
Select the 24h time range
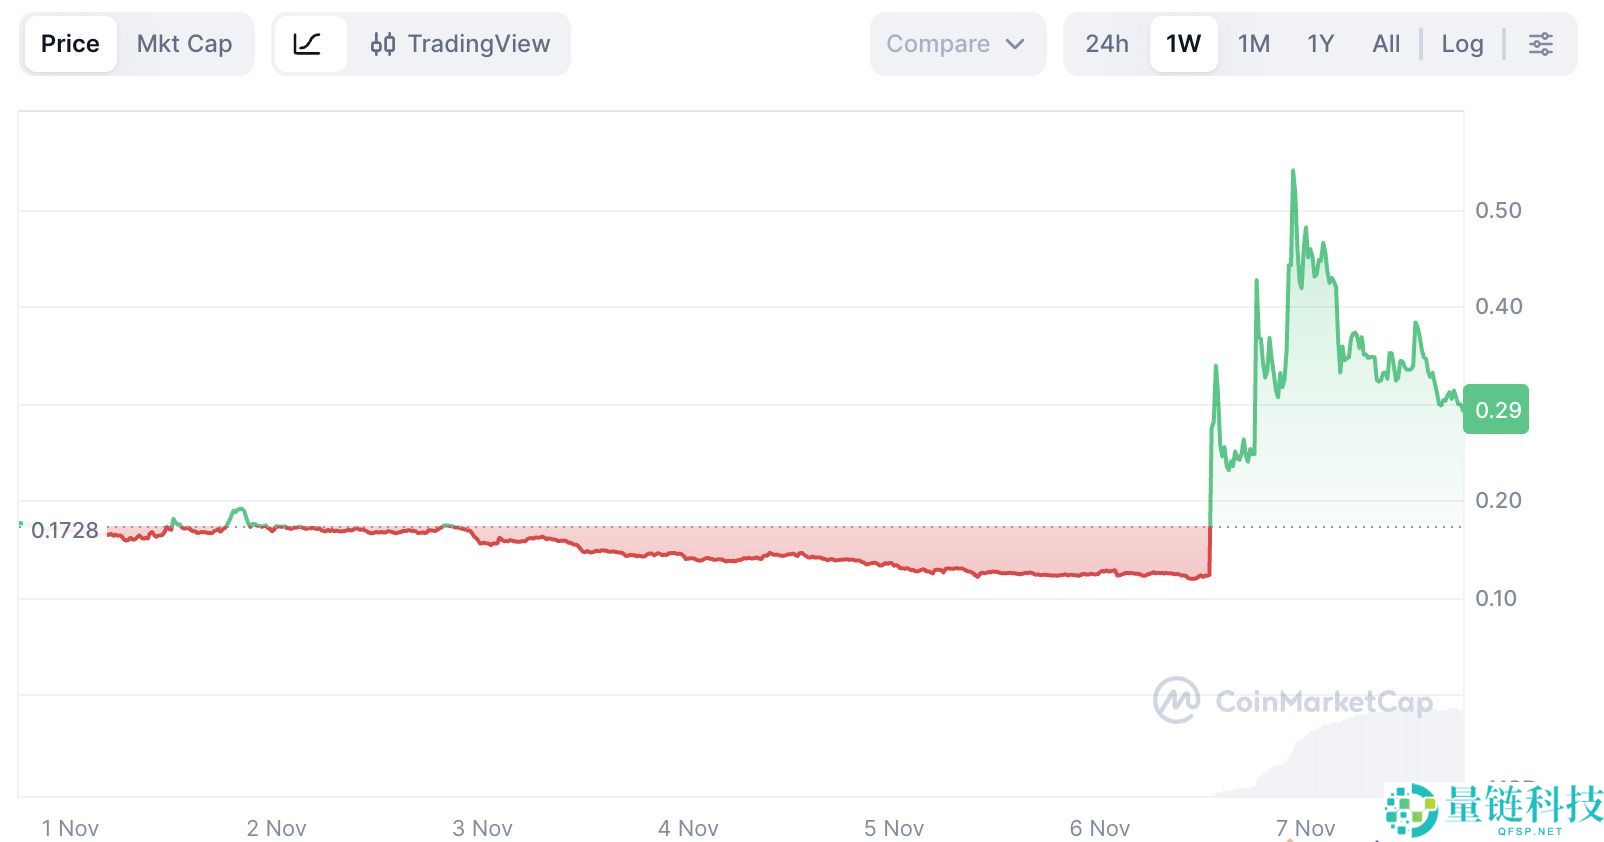coord(1107,44)
